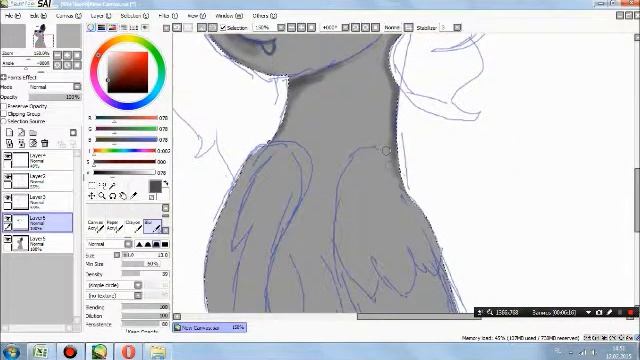Select the lasso tool
Image resolution: width=640 pixels, height=360 pixels.
point(102,185)
